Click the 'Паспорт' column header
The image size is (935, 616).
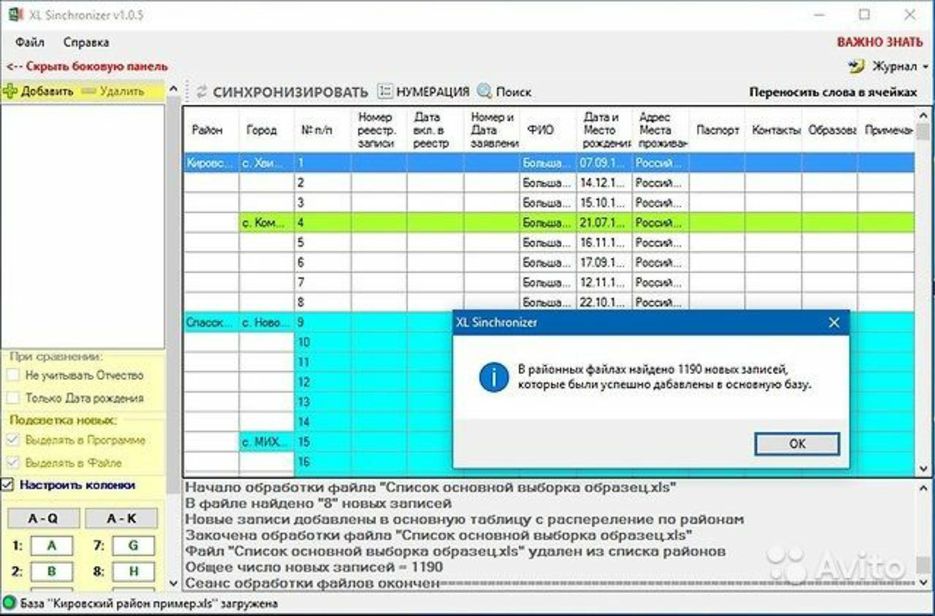[717, 130]
